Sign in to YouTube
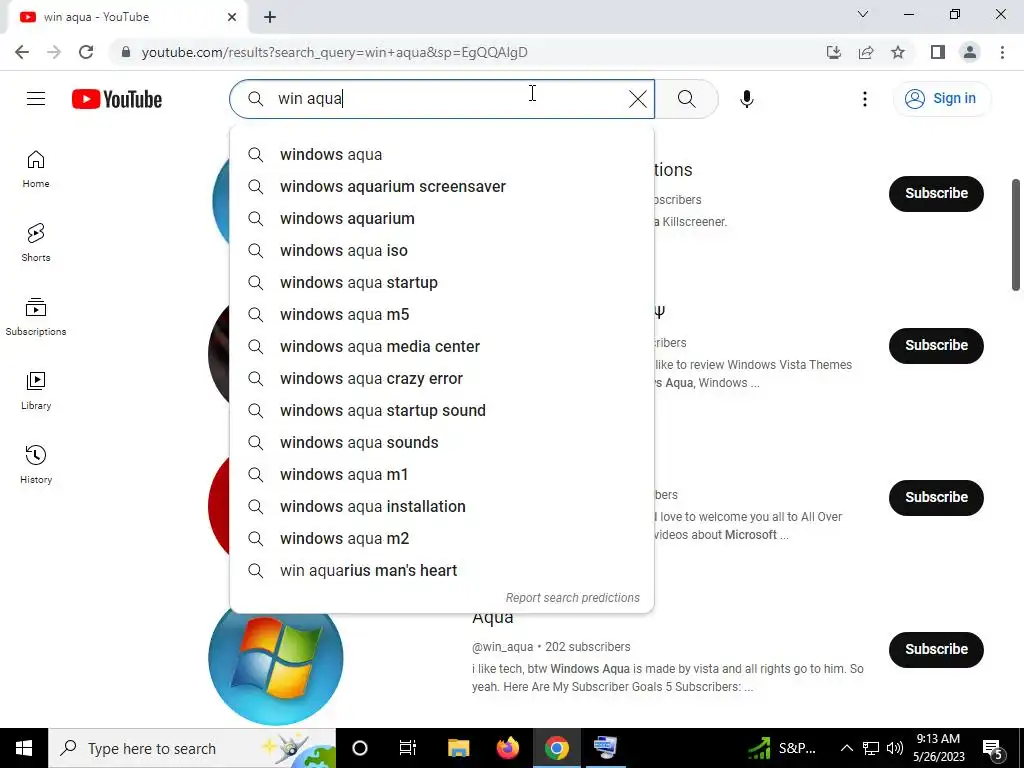1024x768 pixels. 941,99
